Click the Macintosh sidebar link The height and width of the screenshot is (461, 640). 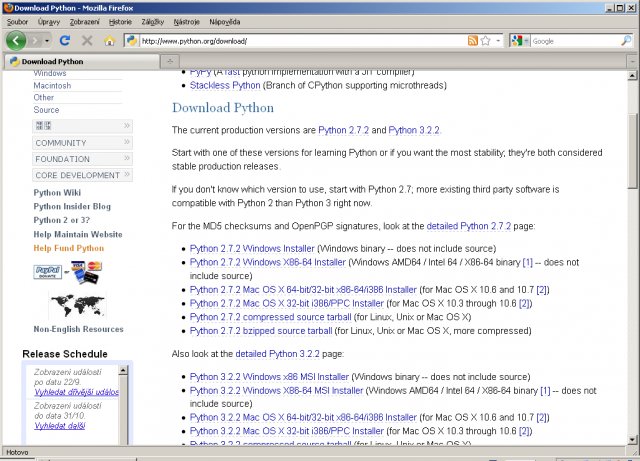click(x=52, y=85)
